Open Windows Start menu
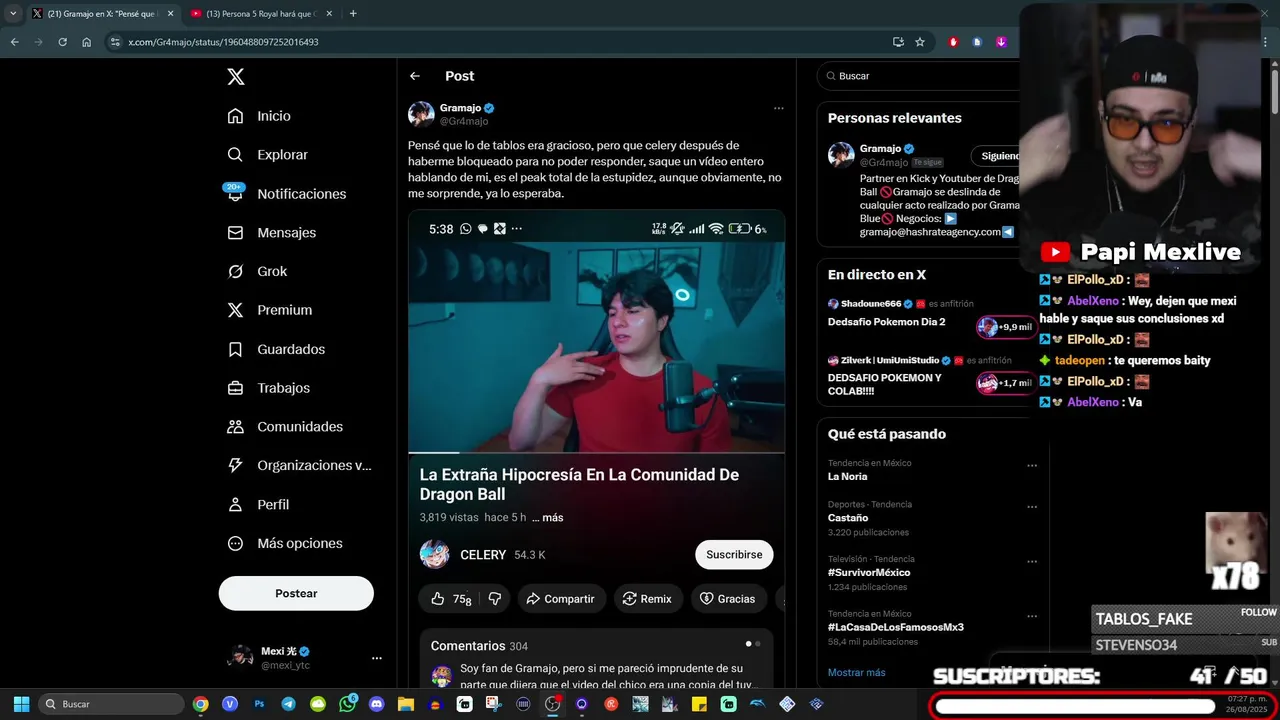The image size is (1280, 720). (x=21, y=704)
